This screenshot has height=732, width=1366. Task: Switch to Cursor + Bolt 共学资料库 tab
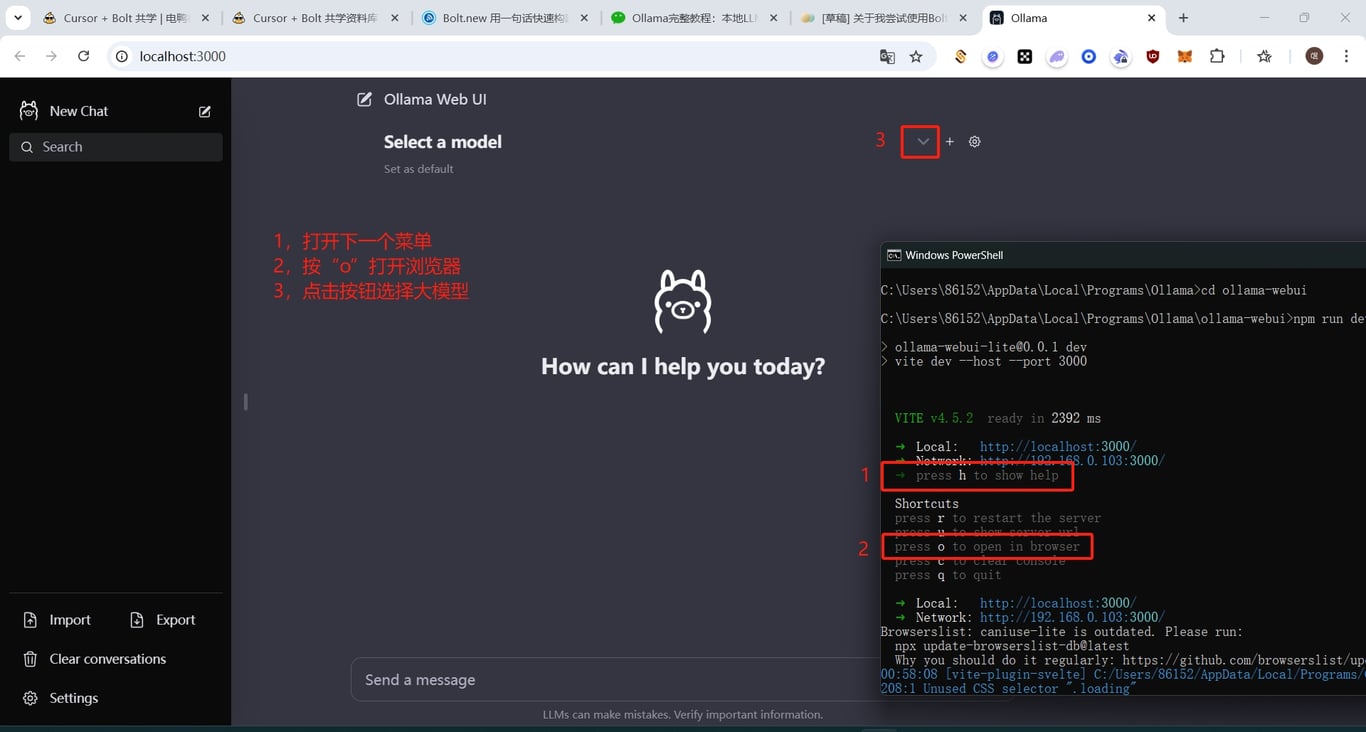click(x=315, y=18)
